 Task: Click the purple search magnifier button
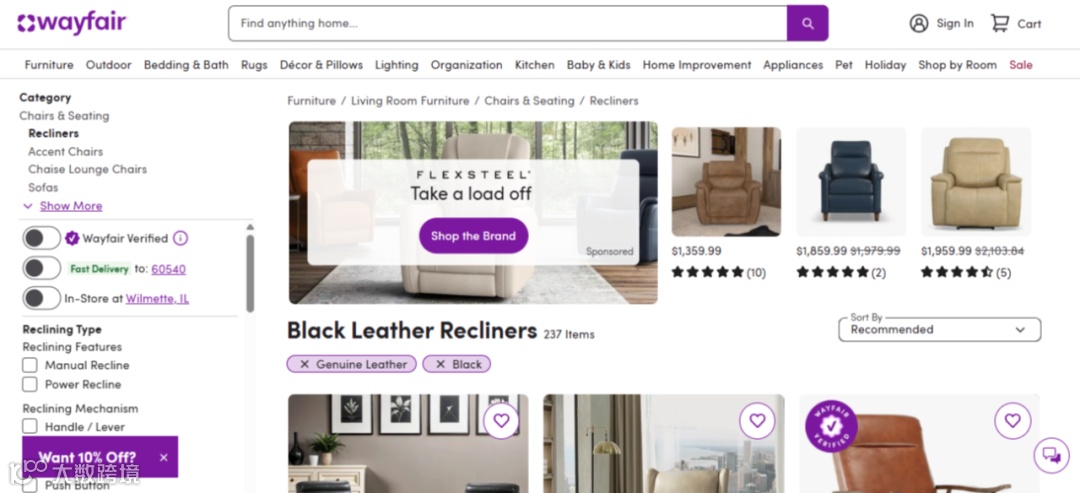pyautogui.click(x=807, y=23)
